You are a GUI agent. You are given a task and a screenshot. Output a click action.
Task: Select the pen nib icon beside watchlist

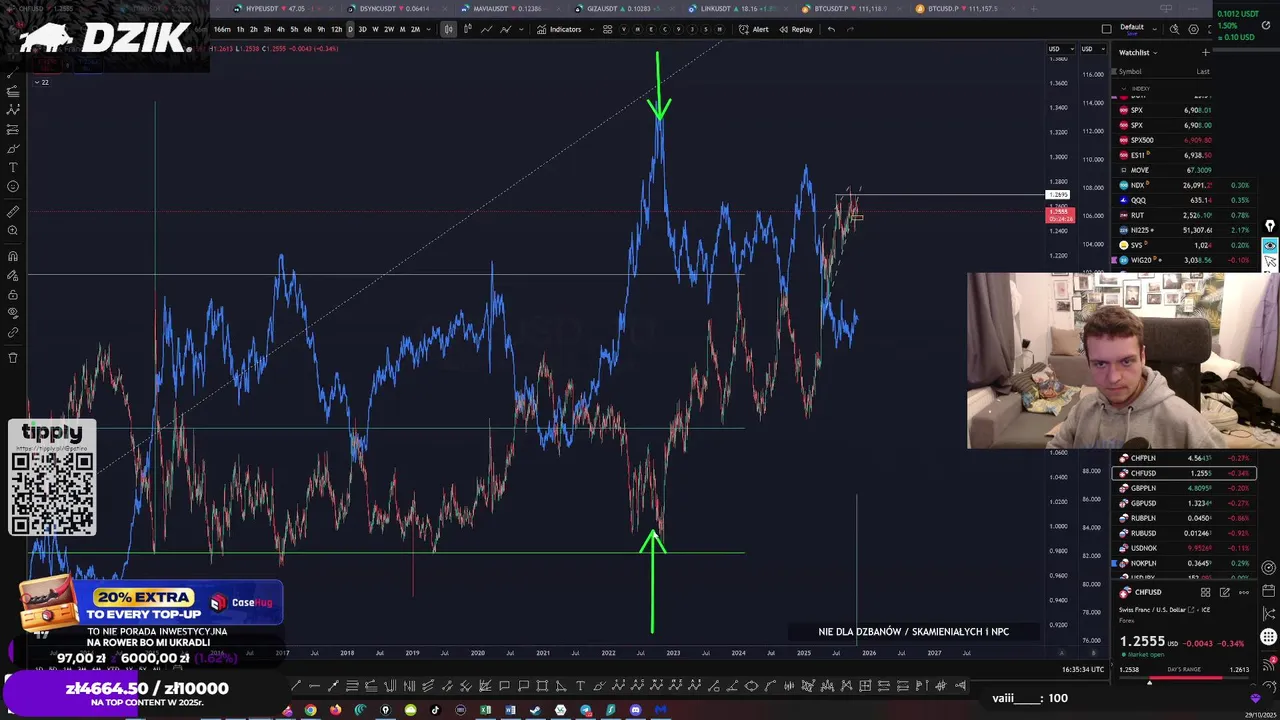pyautogui.click(x=1270, y=227)
